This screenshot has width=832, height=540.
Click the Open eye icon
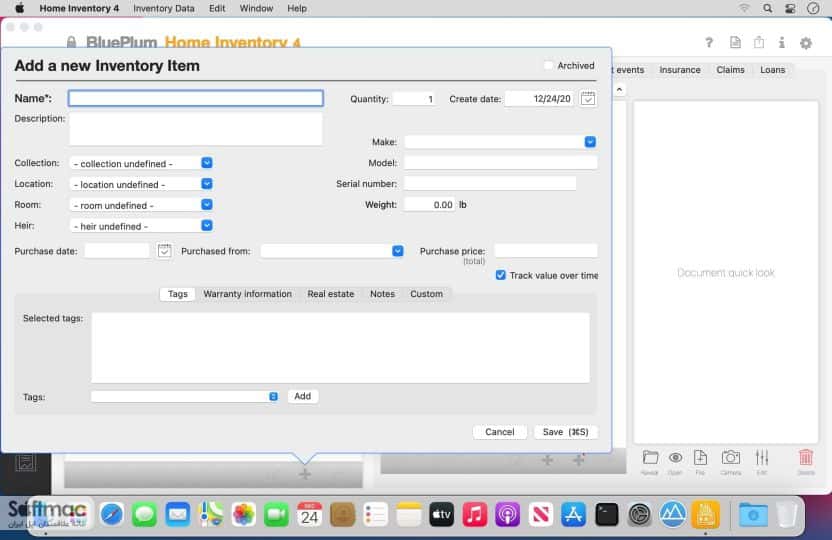(675, 457)
